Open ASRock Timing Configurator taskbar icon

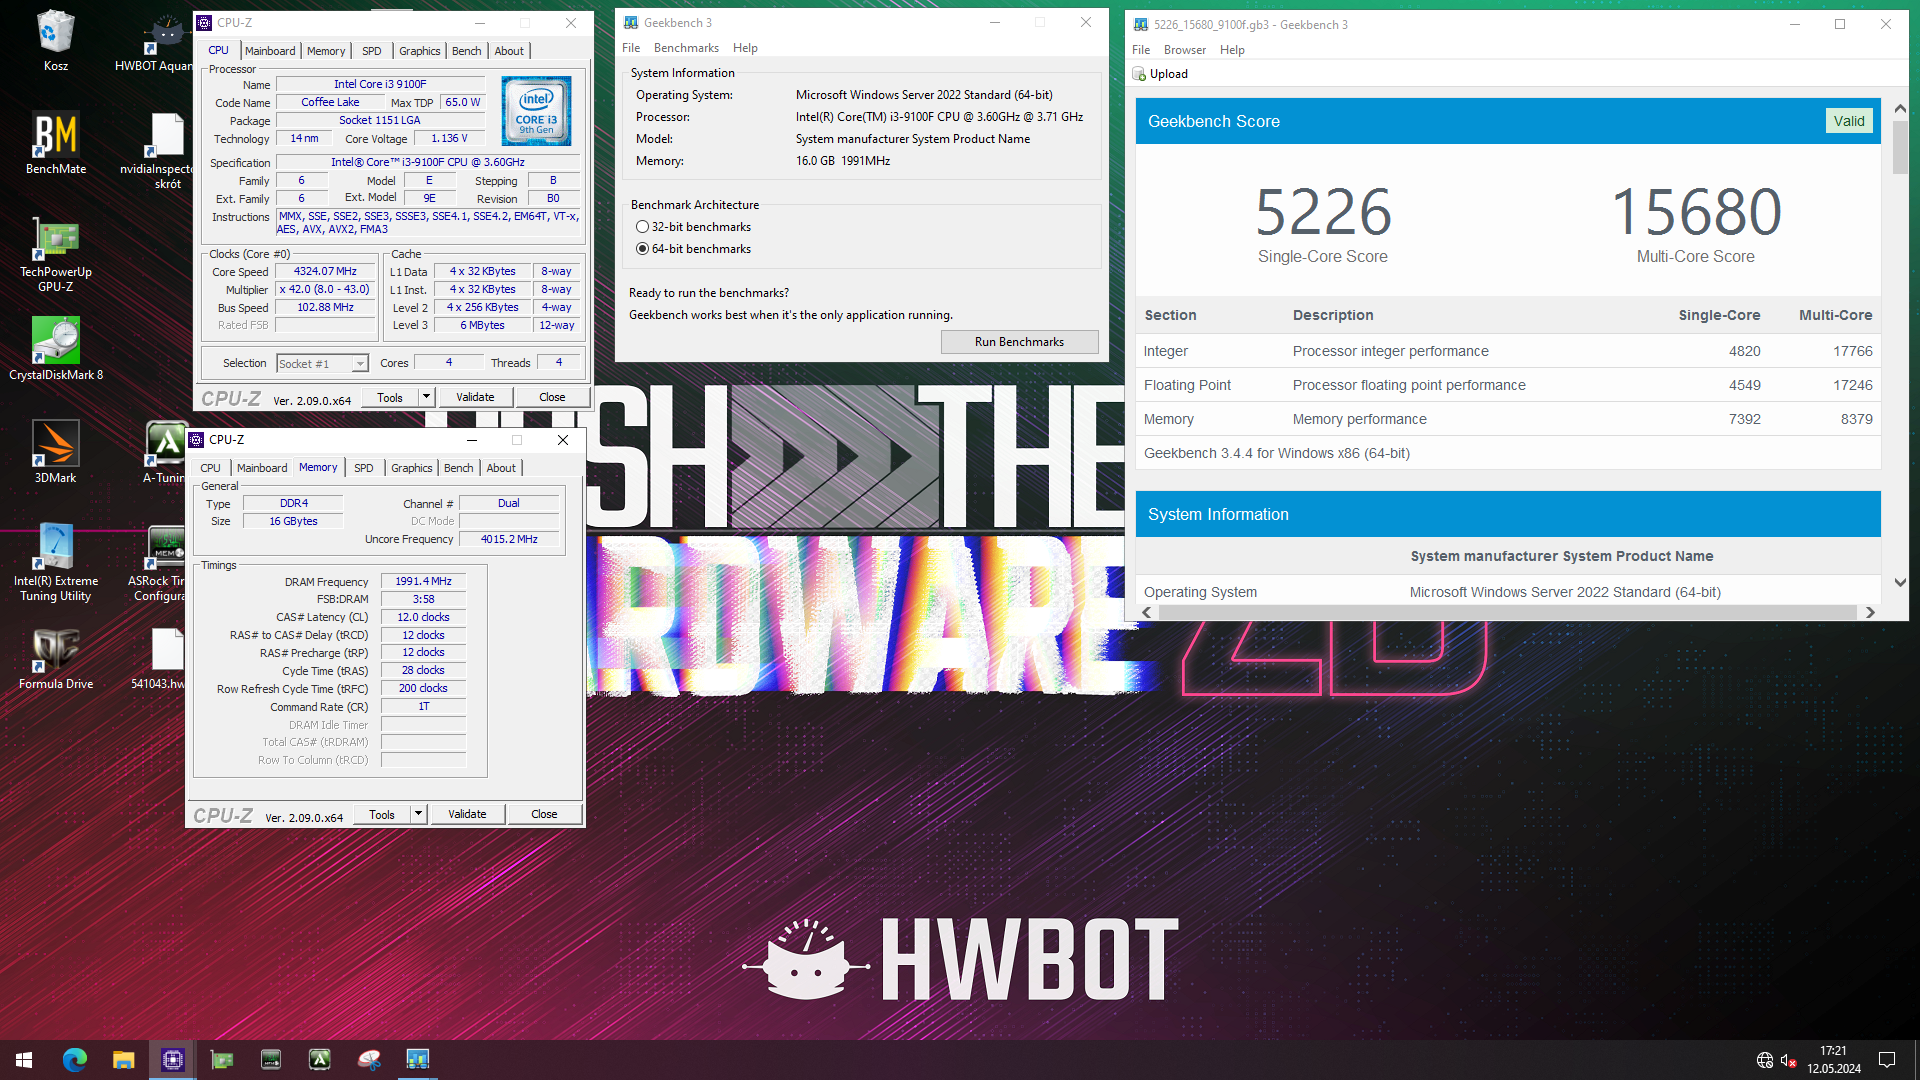tap(270, 1060)
